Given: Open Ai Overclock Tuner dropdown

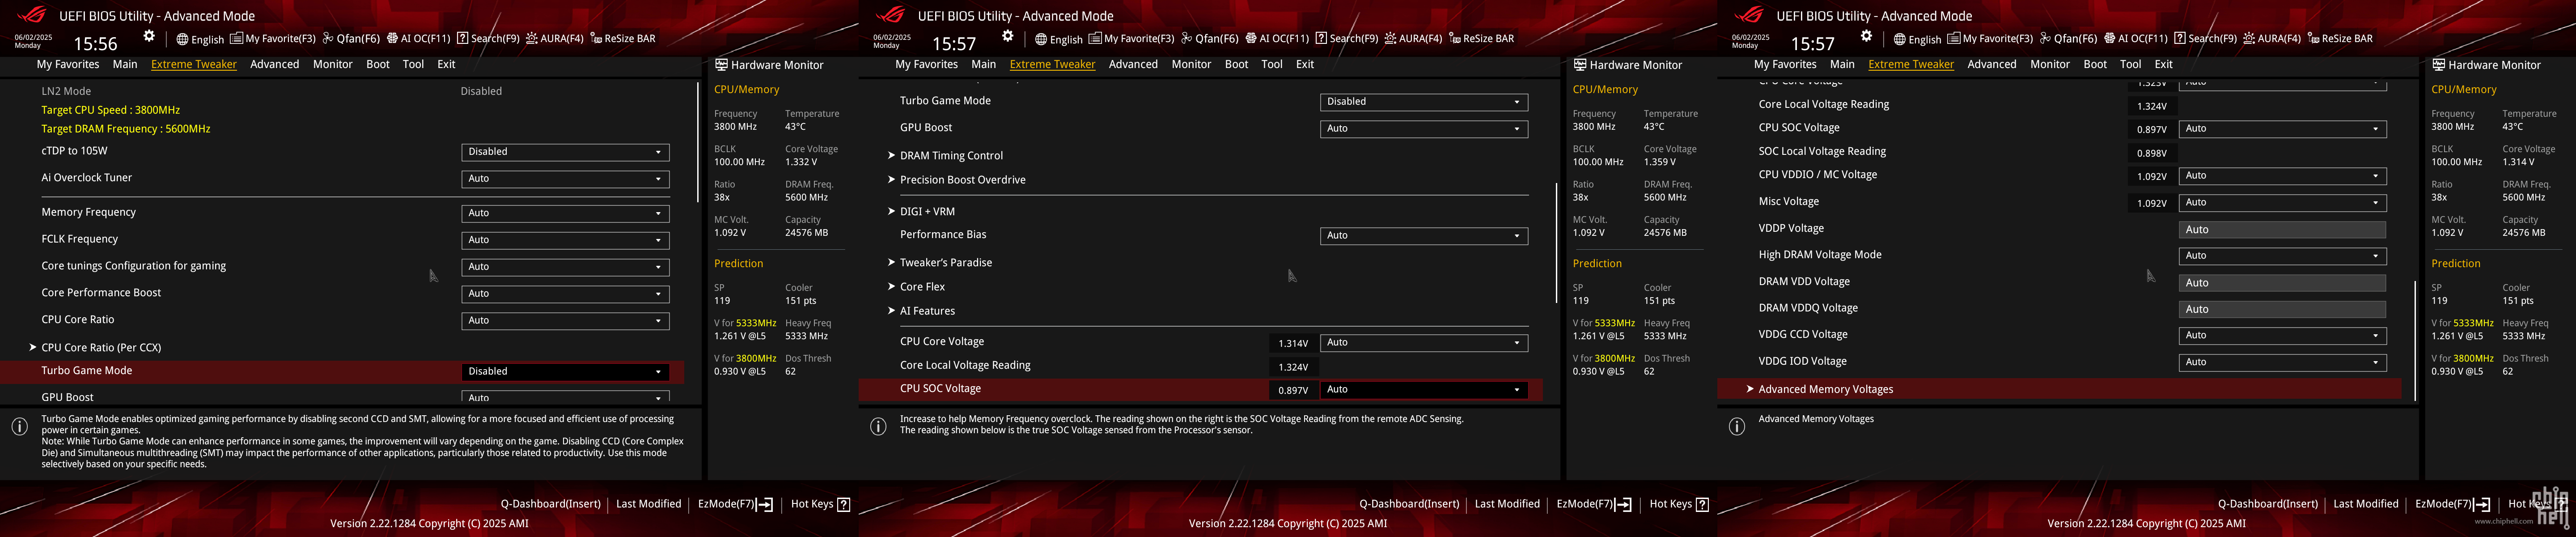Looking at the screenshot, I should pyautogui.click(x=565, y=179).
